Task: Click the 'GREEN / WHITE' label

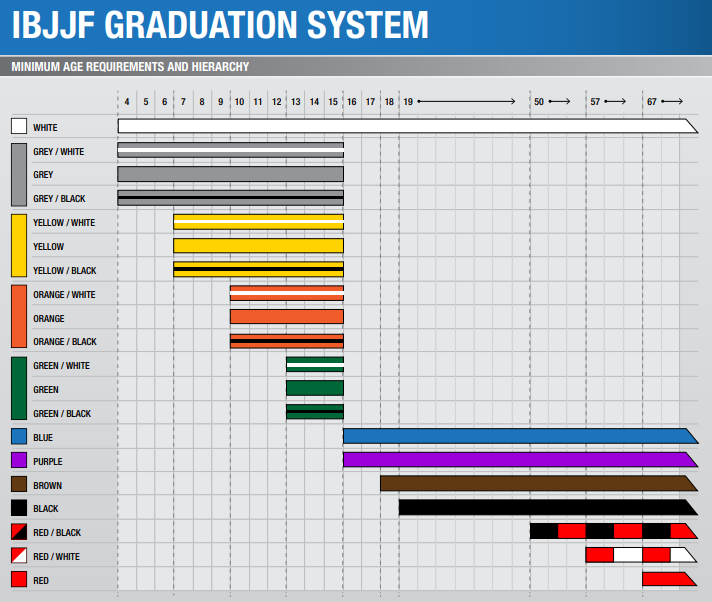Action: (61, 366)
